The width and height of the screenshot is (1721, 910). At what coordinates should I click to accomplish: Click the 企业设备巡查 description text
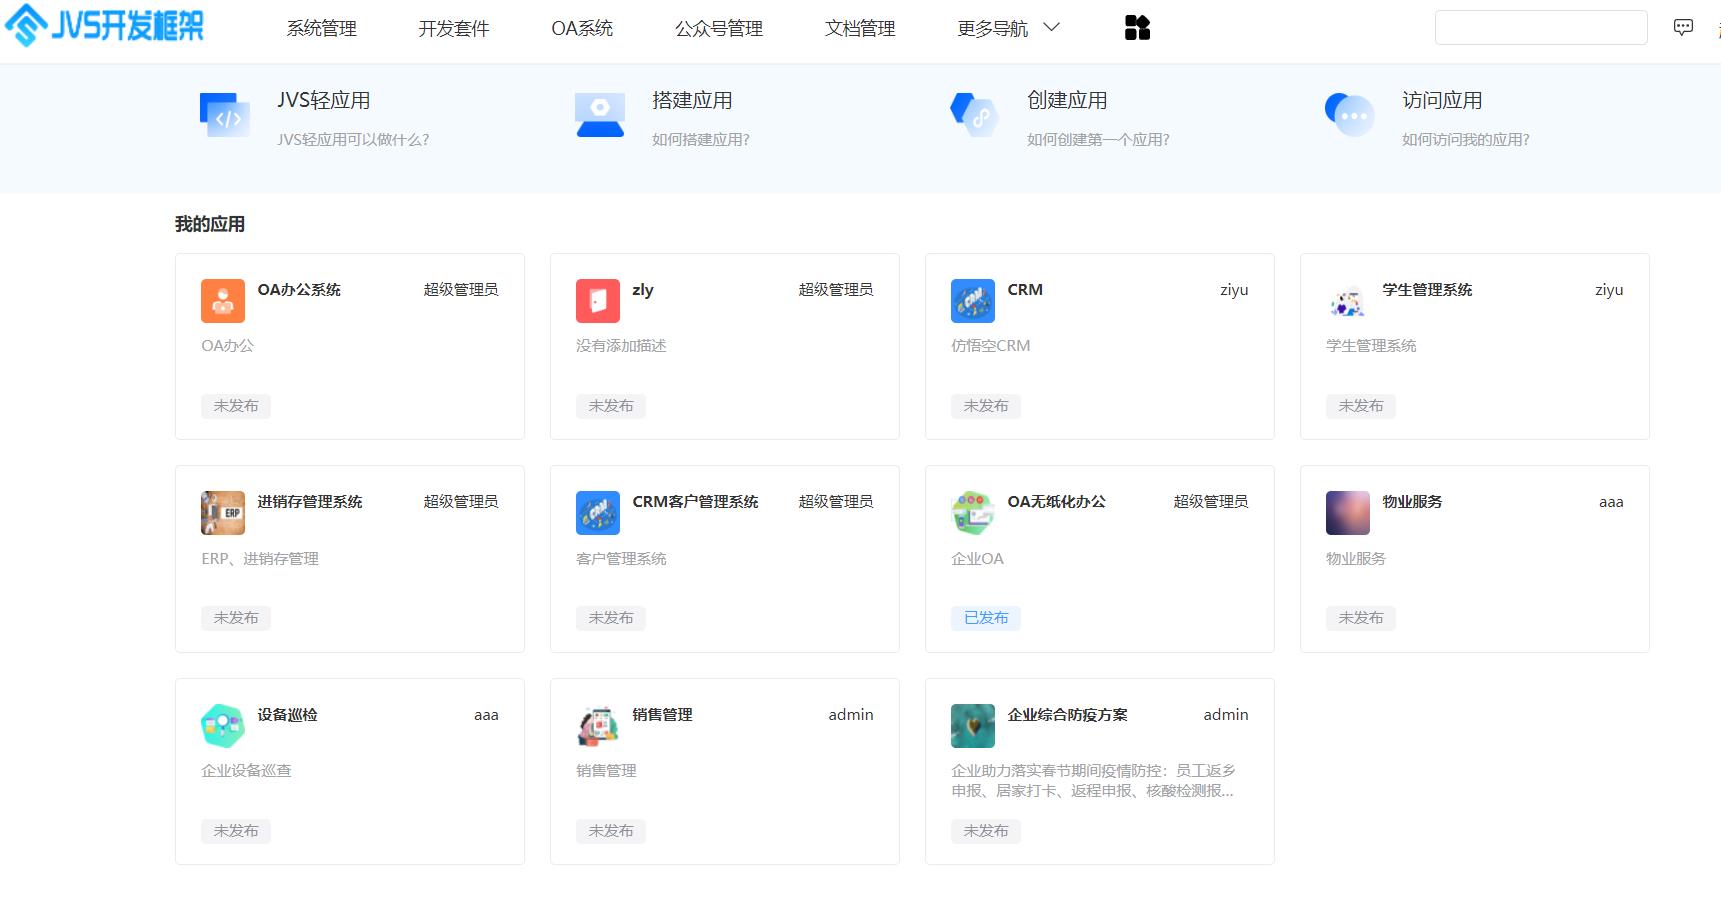pos(246,771)
